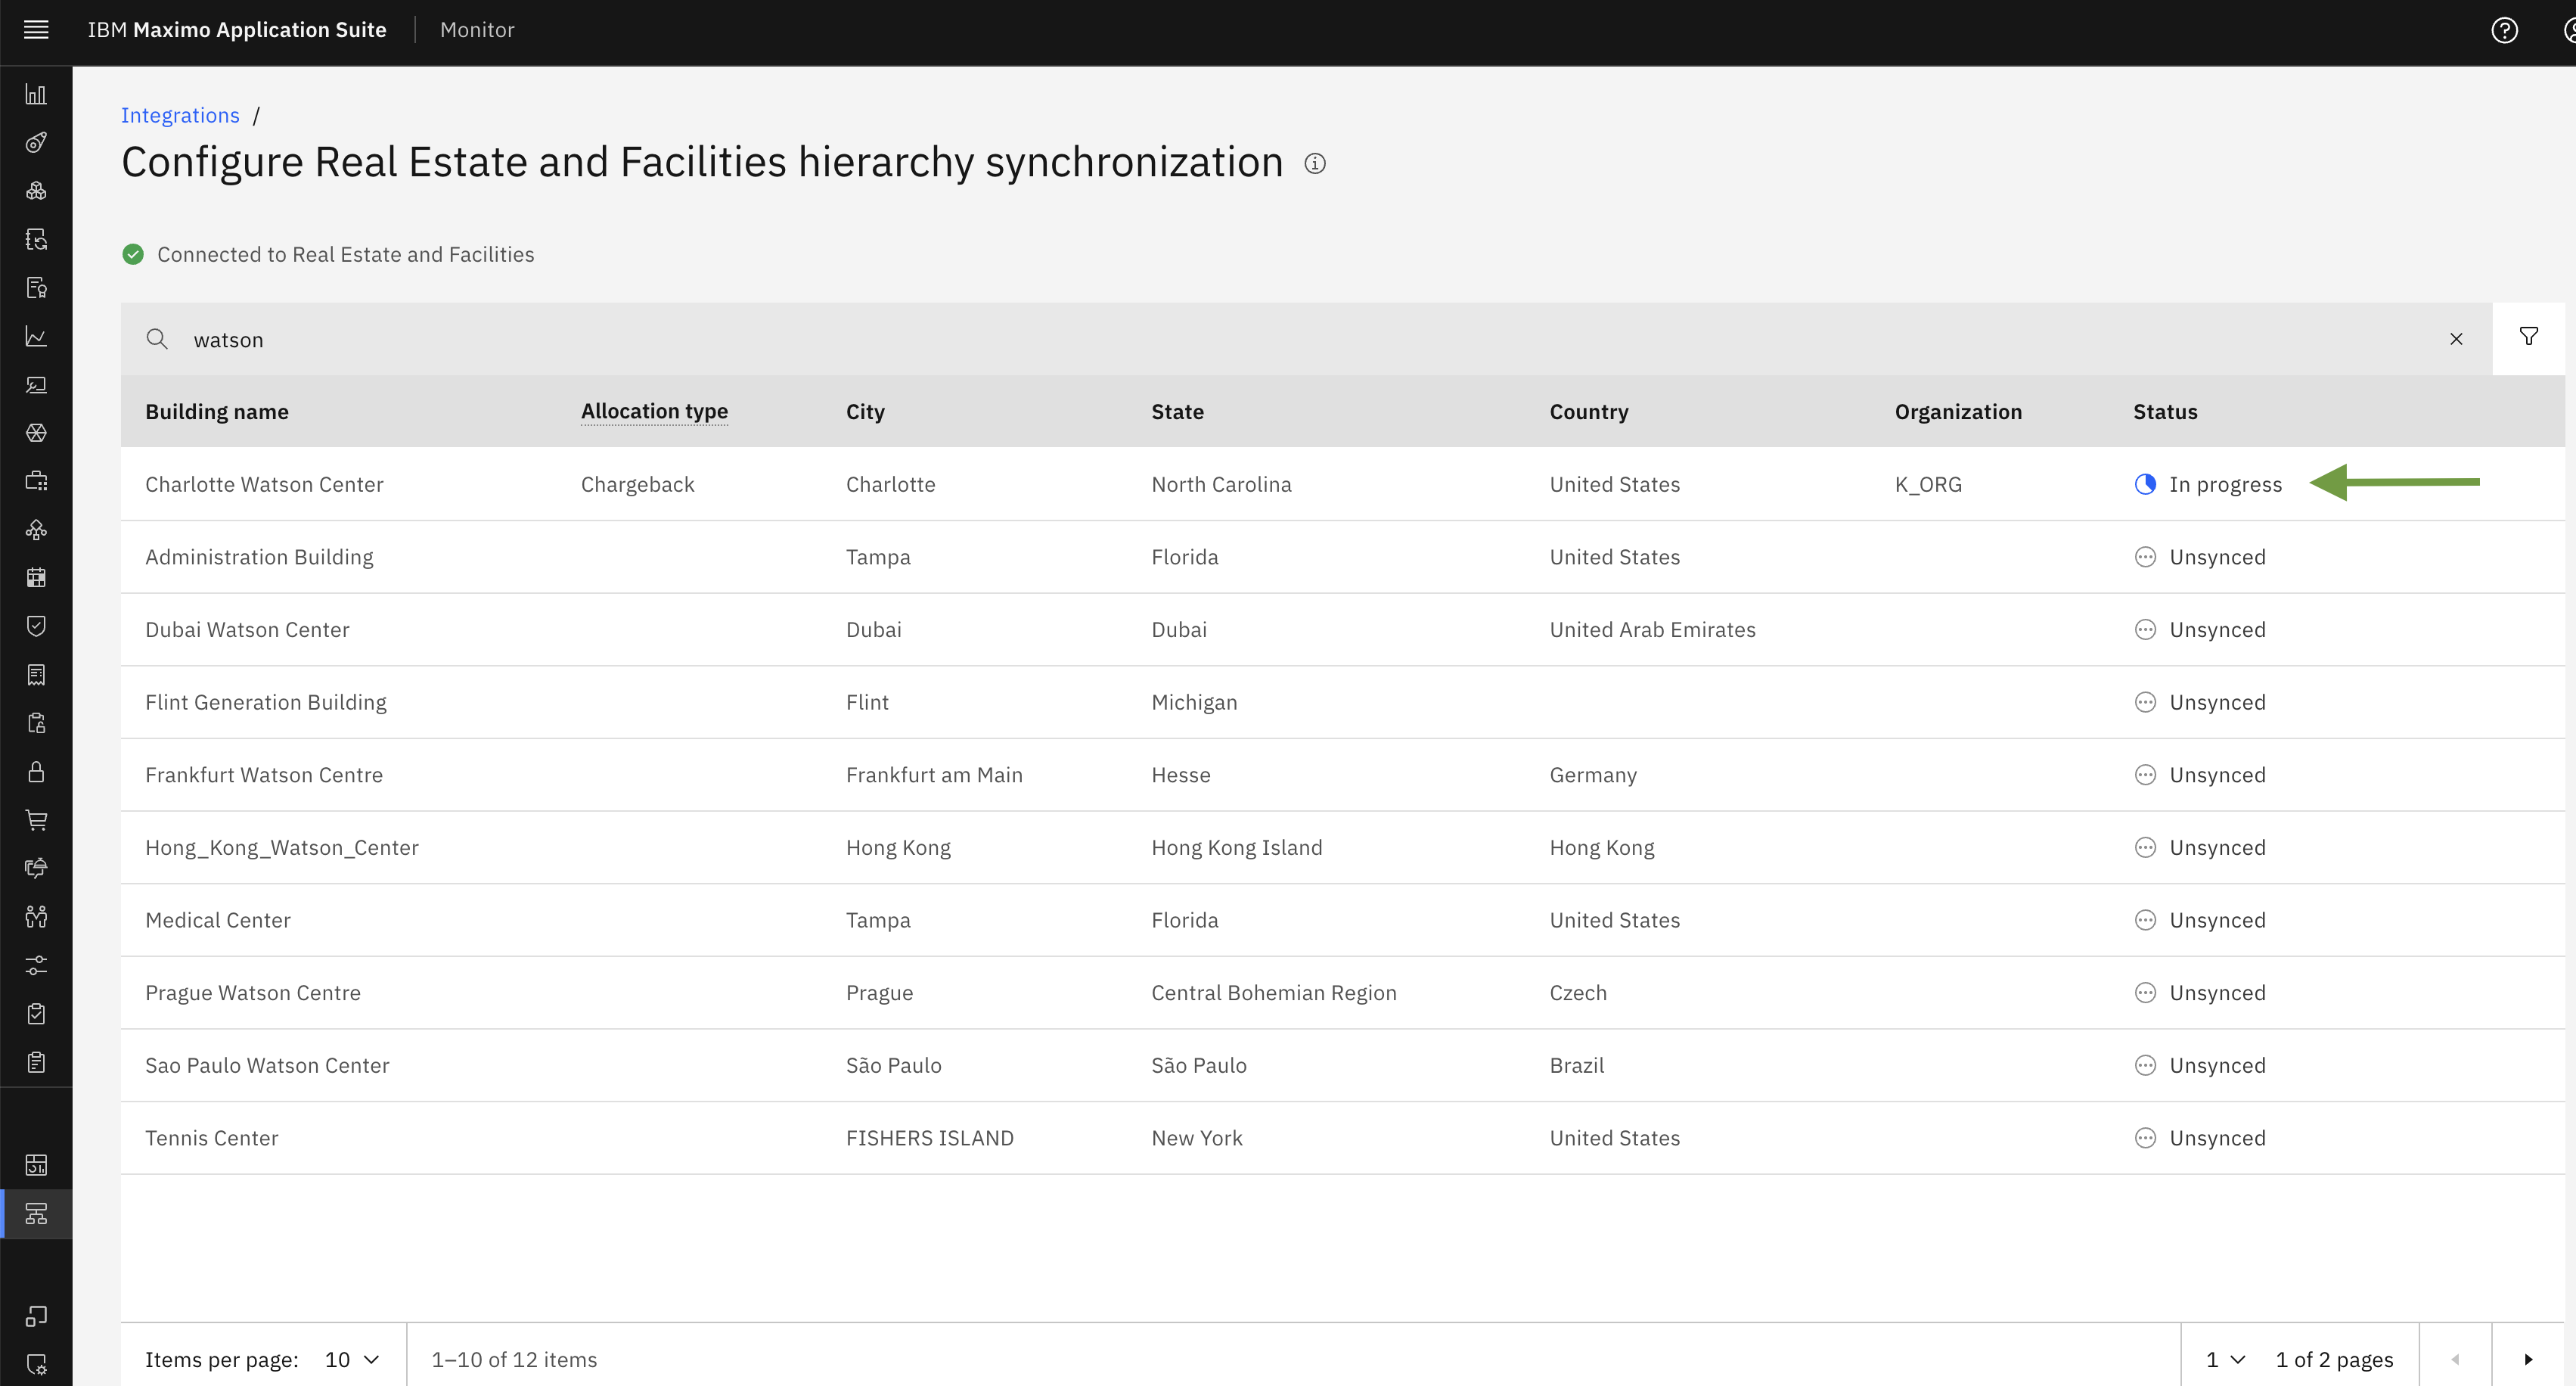Open the calendar sidebar icon
This screenshot has width=2576, height=1386.
[36, 578]
